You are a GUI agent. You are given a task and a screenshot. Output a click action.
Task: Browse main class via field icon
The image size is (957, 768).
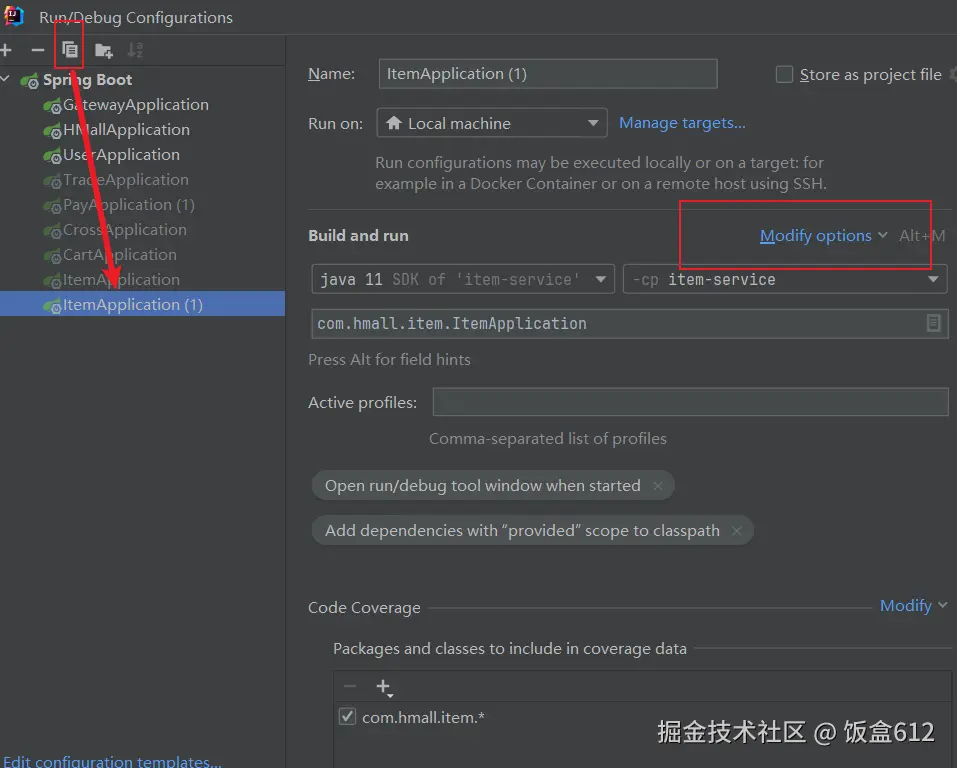coord(933,323)
